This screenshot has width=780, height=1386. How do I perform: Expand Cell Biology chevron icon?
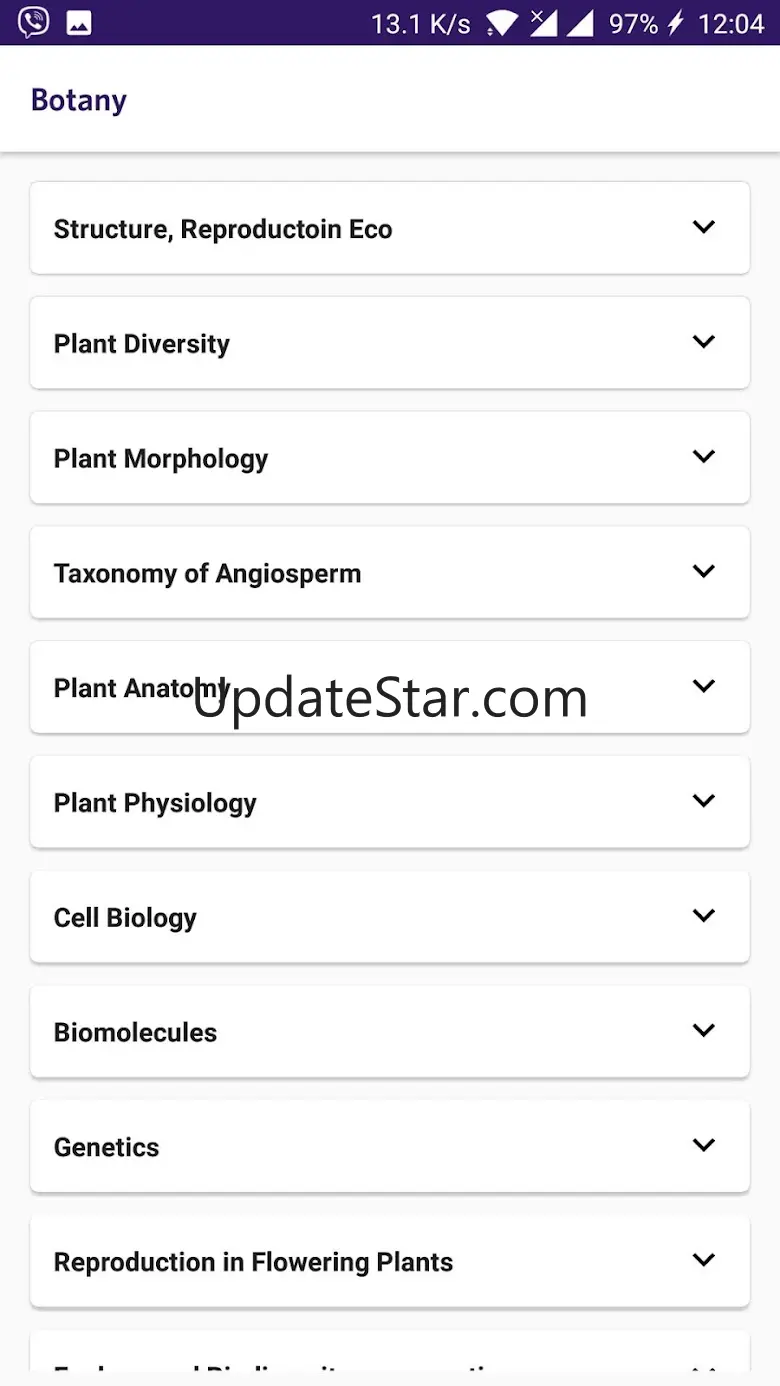(x=704, y=916)
